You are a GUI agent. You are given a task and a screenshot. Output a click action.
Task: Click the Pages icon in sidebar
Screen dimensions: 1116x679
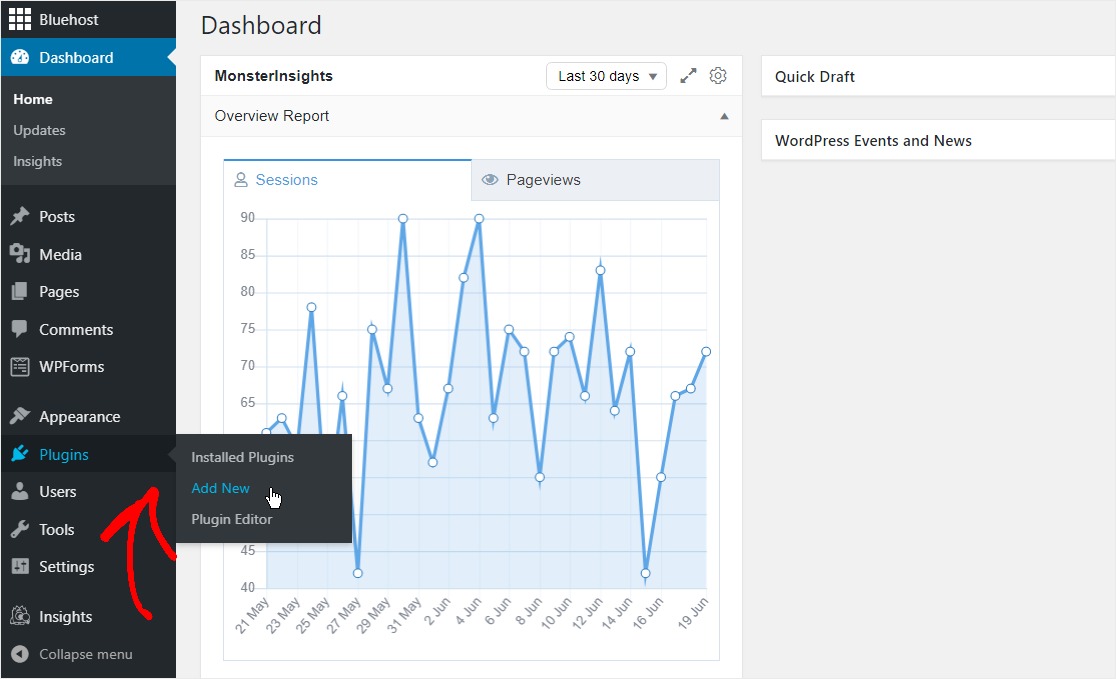point(20,291)
